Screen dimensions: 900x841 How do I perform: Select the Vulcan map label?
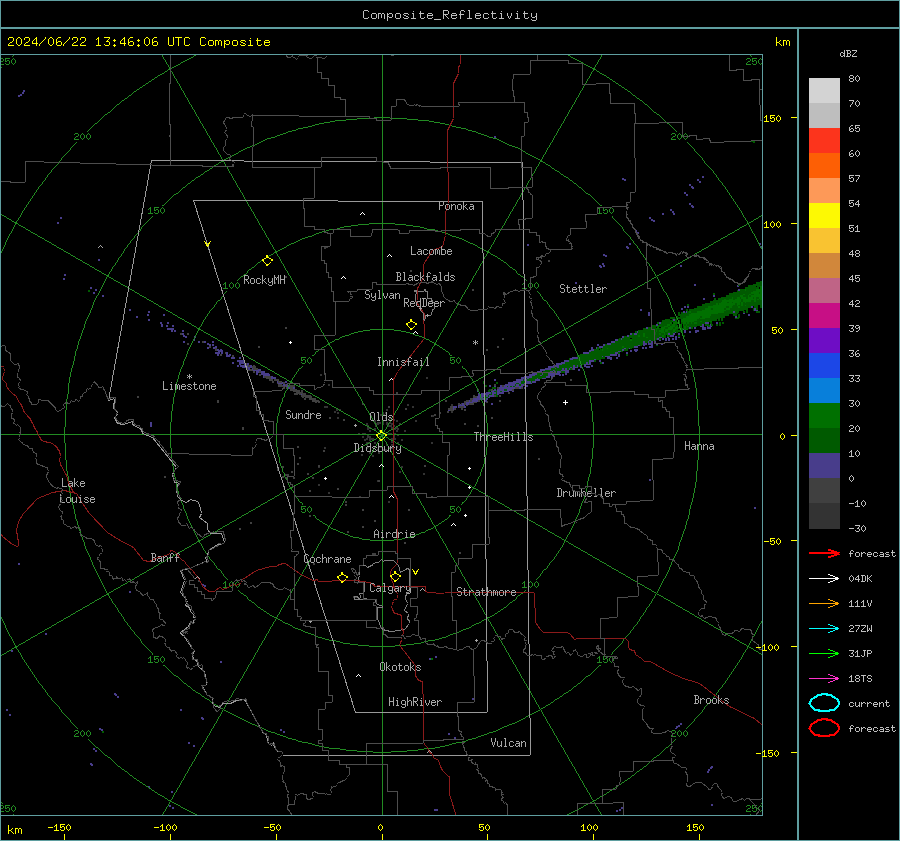pos(508,743)
